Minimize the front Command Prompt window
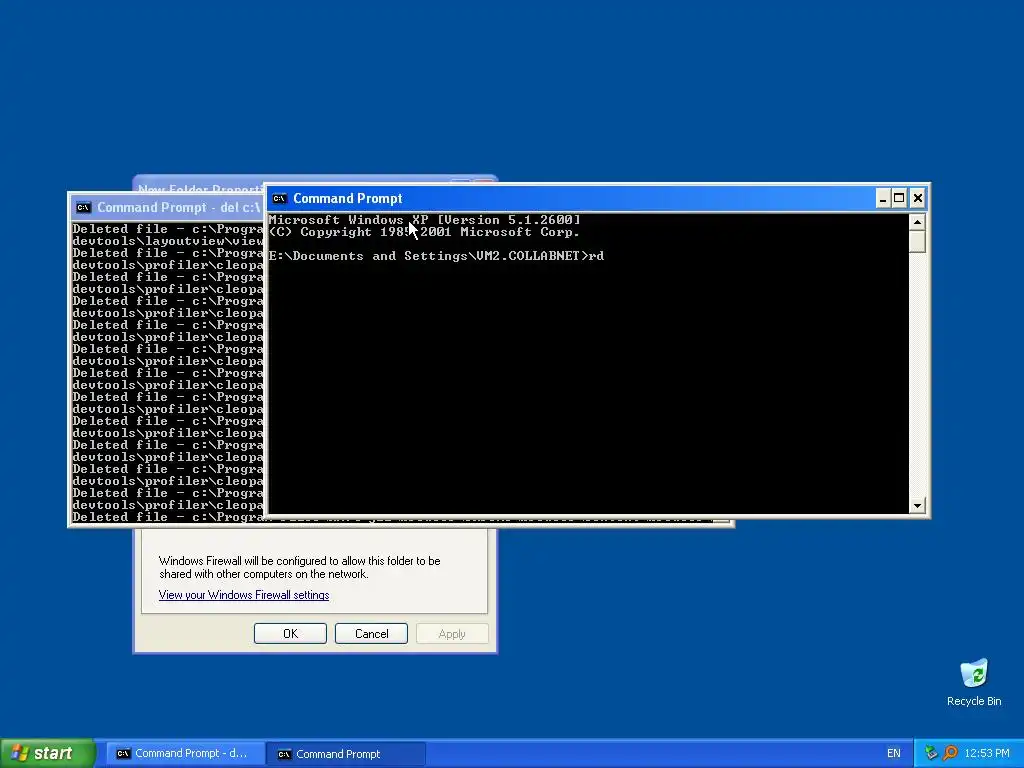 (x=882, y=198)
